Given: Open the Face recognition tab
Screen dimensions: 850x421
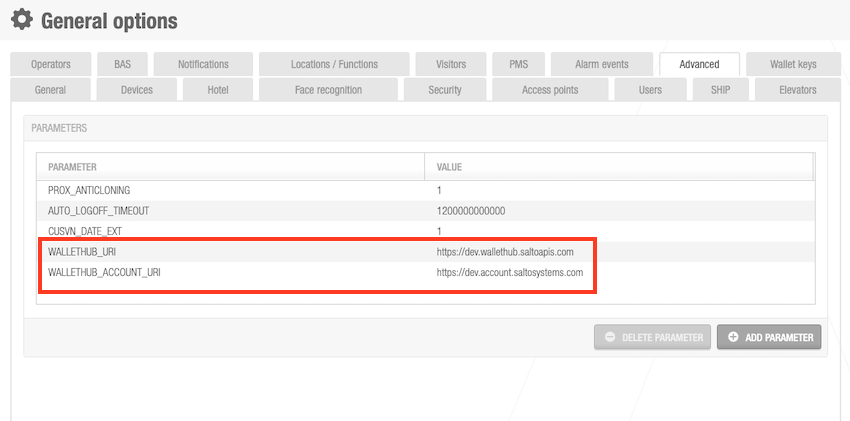Looking at the screenshot, I should pyautogui.click(x=328, y=89).
